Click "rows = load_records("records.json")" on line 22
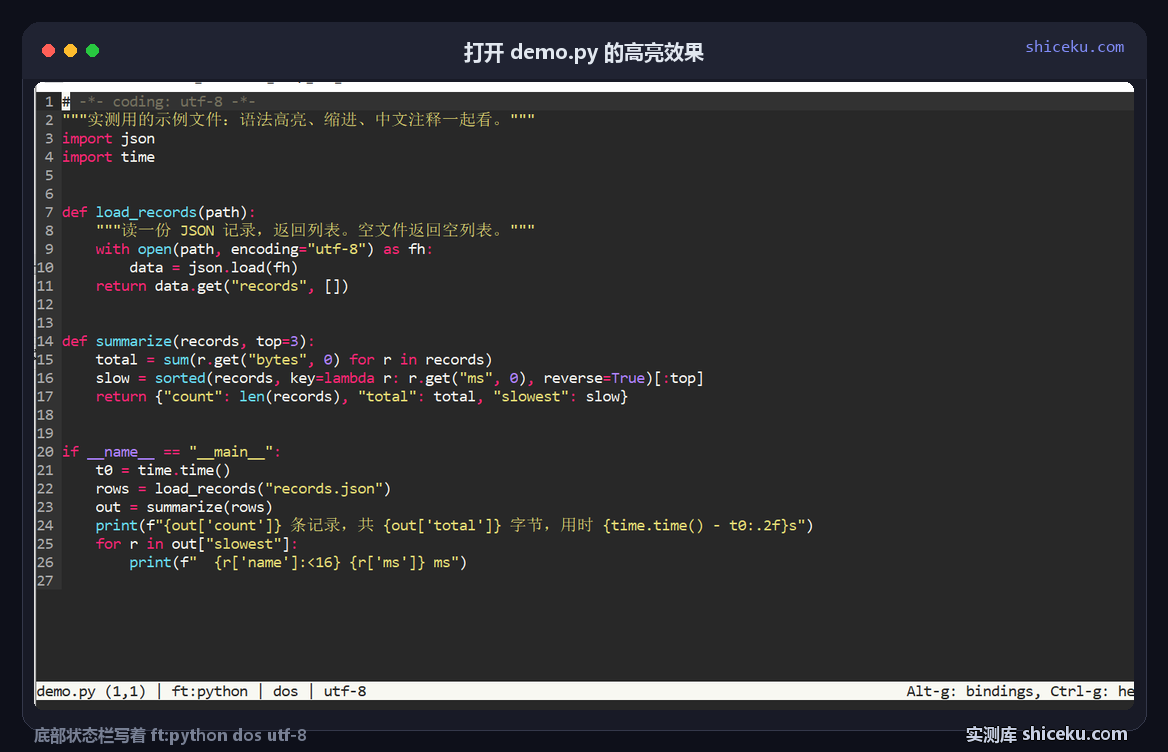 [x=244, y=488]
